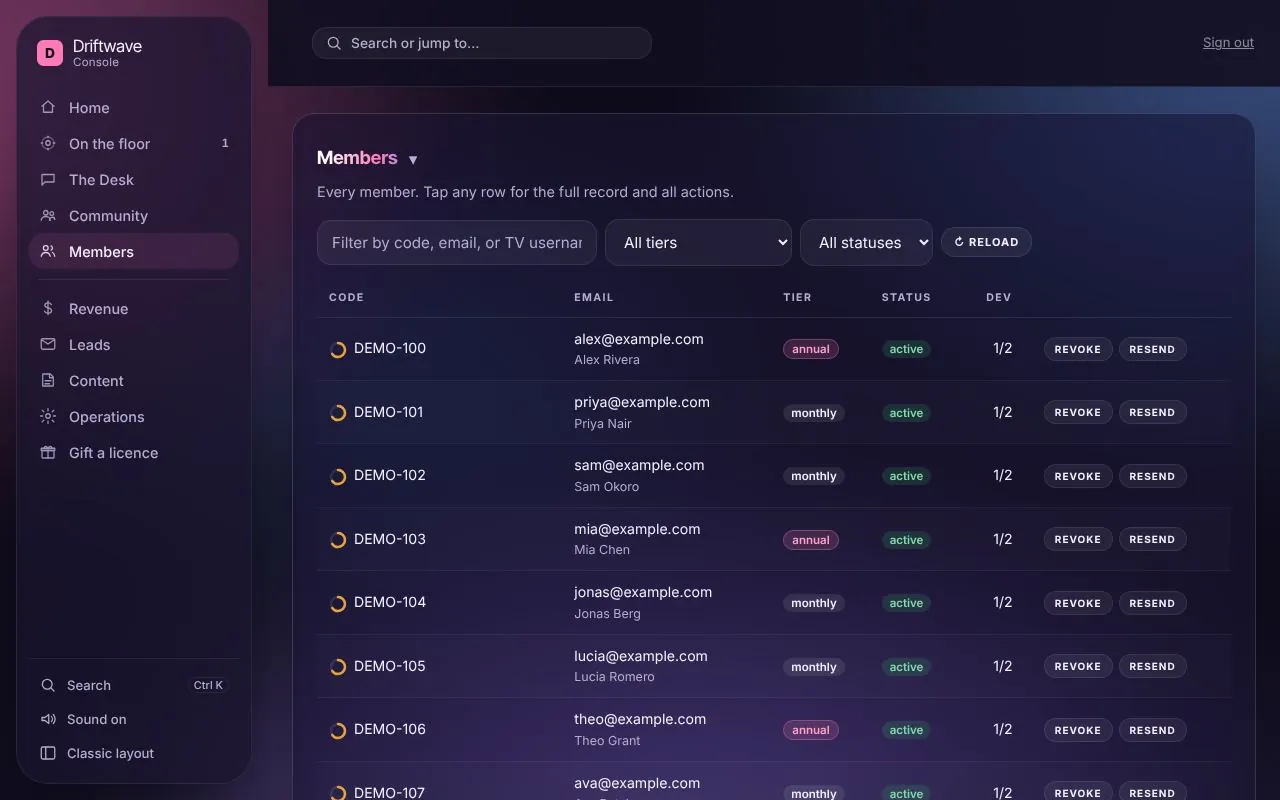Click the filter by code or email field
The width and height of the screenshot is (1280, 800).
click(457, 242)
